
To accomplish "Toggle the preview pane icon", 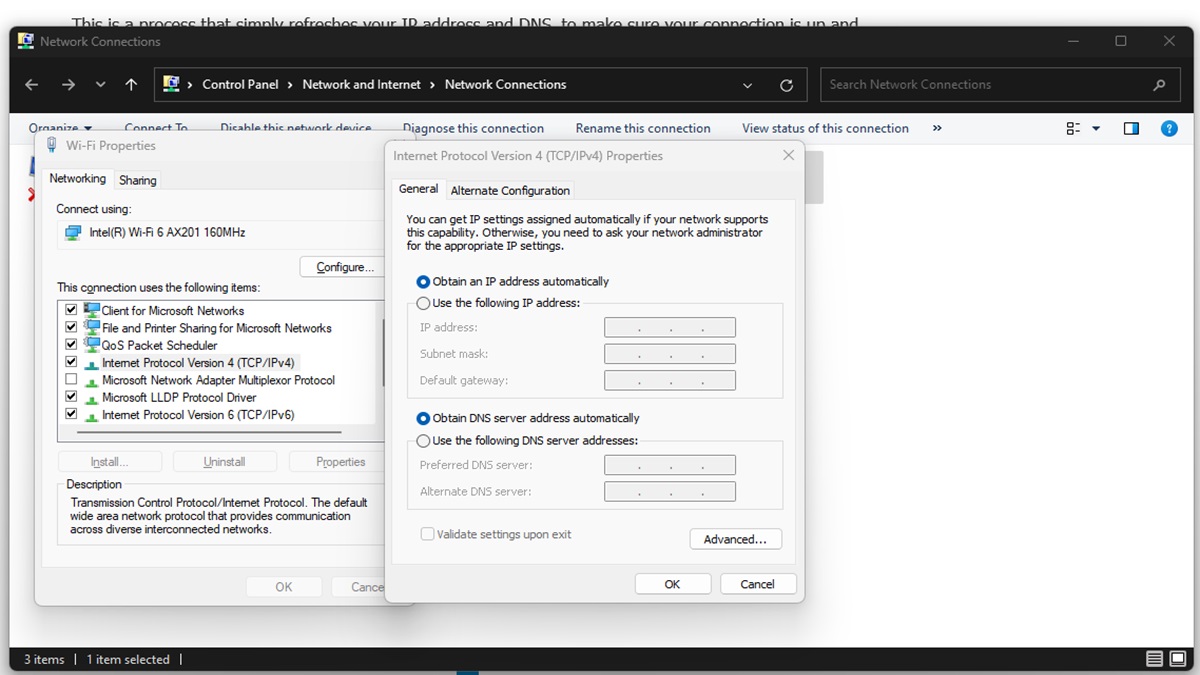I will click(1131, 128).
